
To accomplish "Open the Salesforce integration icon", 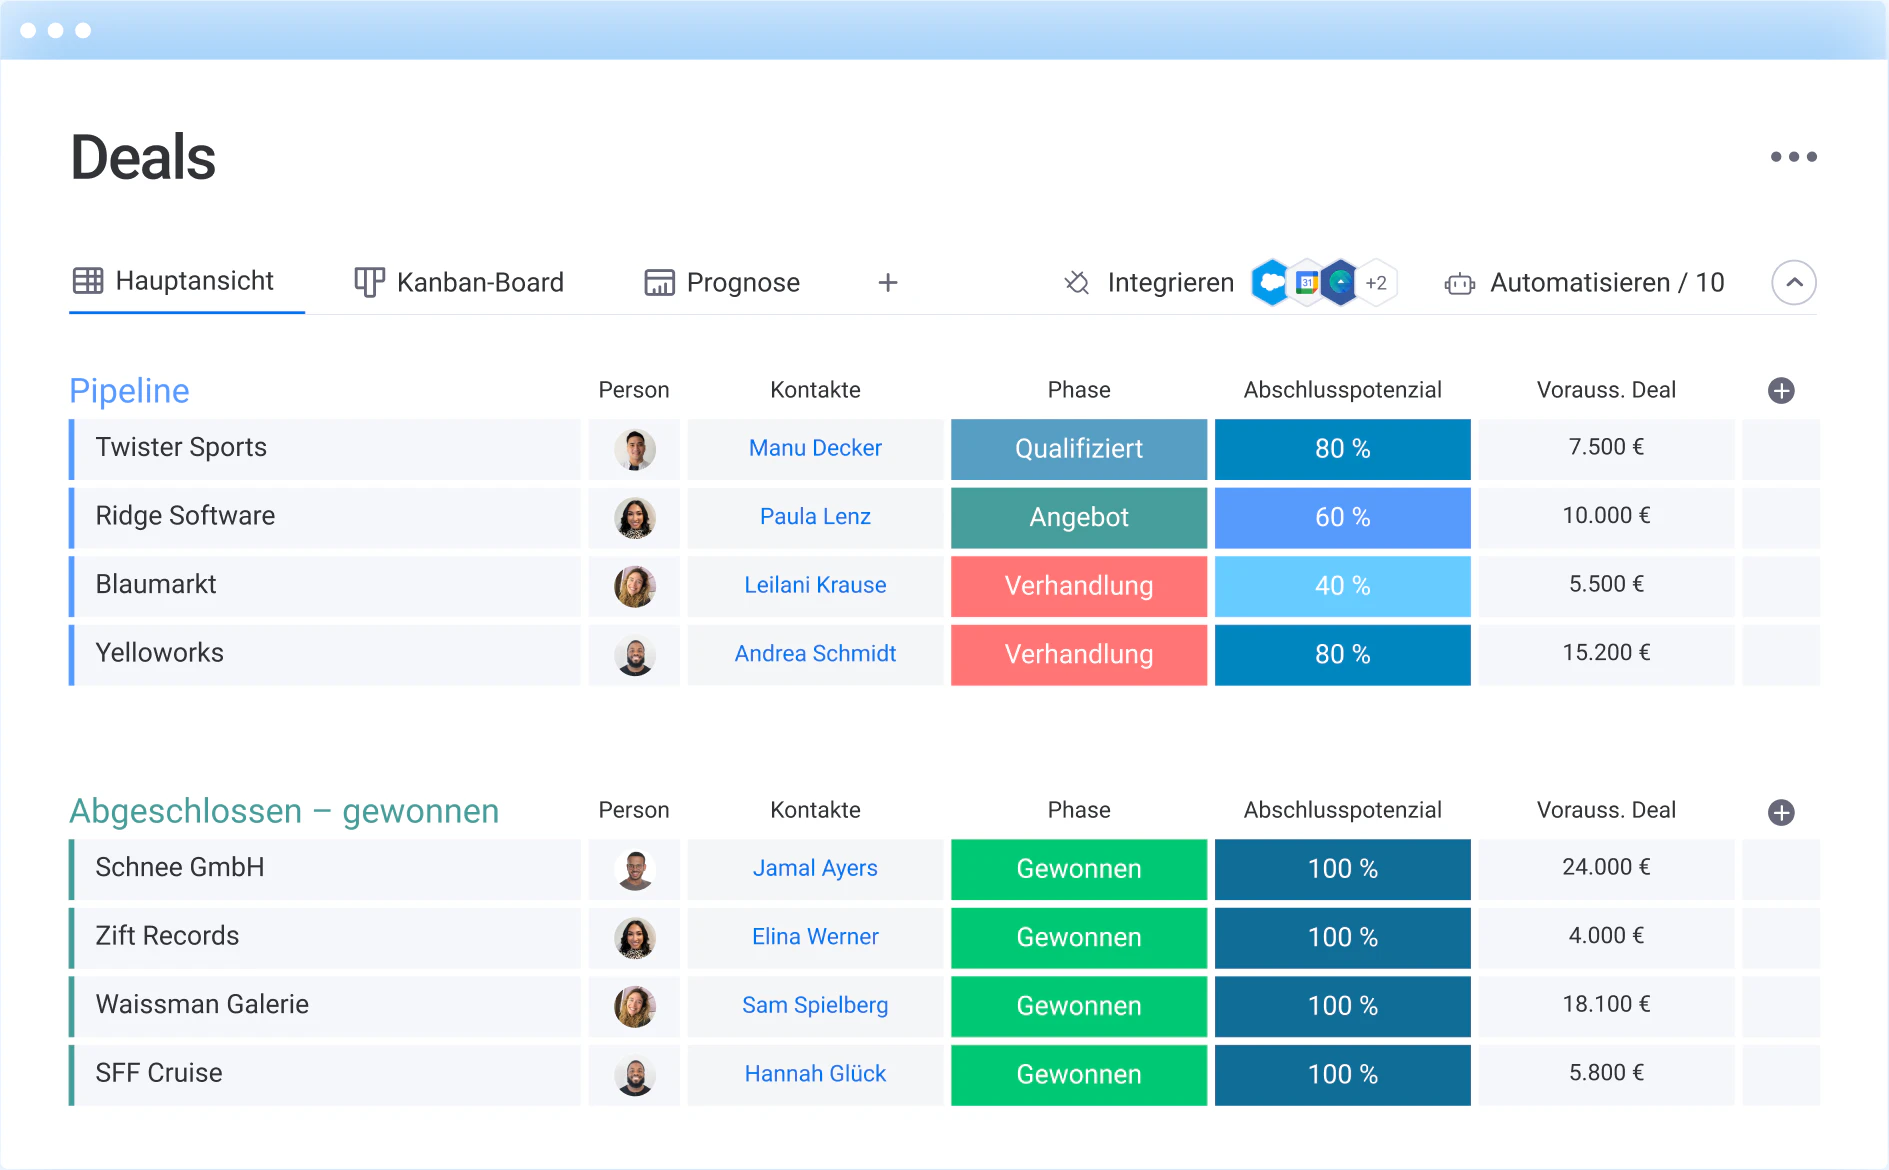I will pyautogui.click(x=1270, y=283).
